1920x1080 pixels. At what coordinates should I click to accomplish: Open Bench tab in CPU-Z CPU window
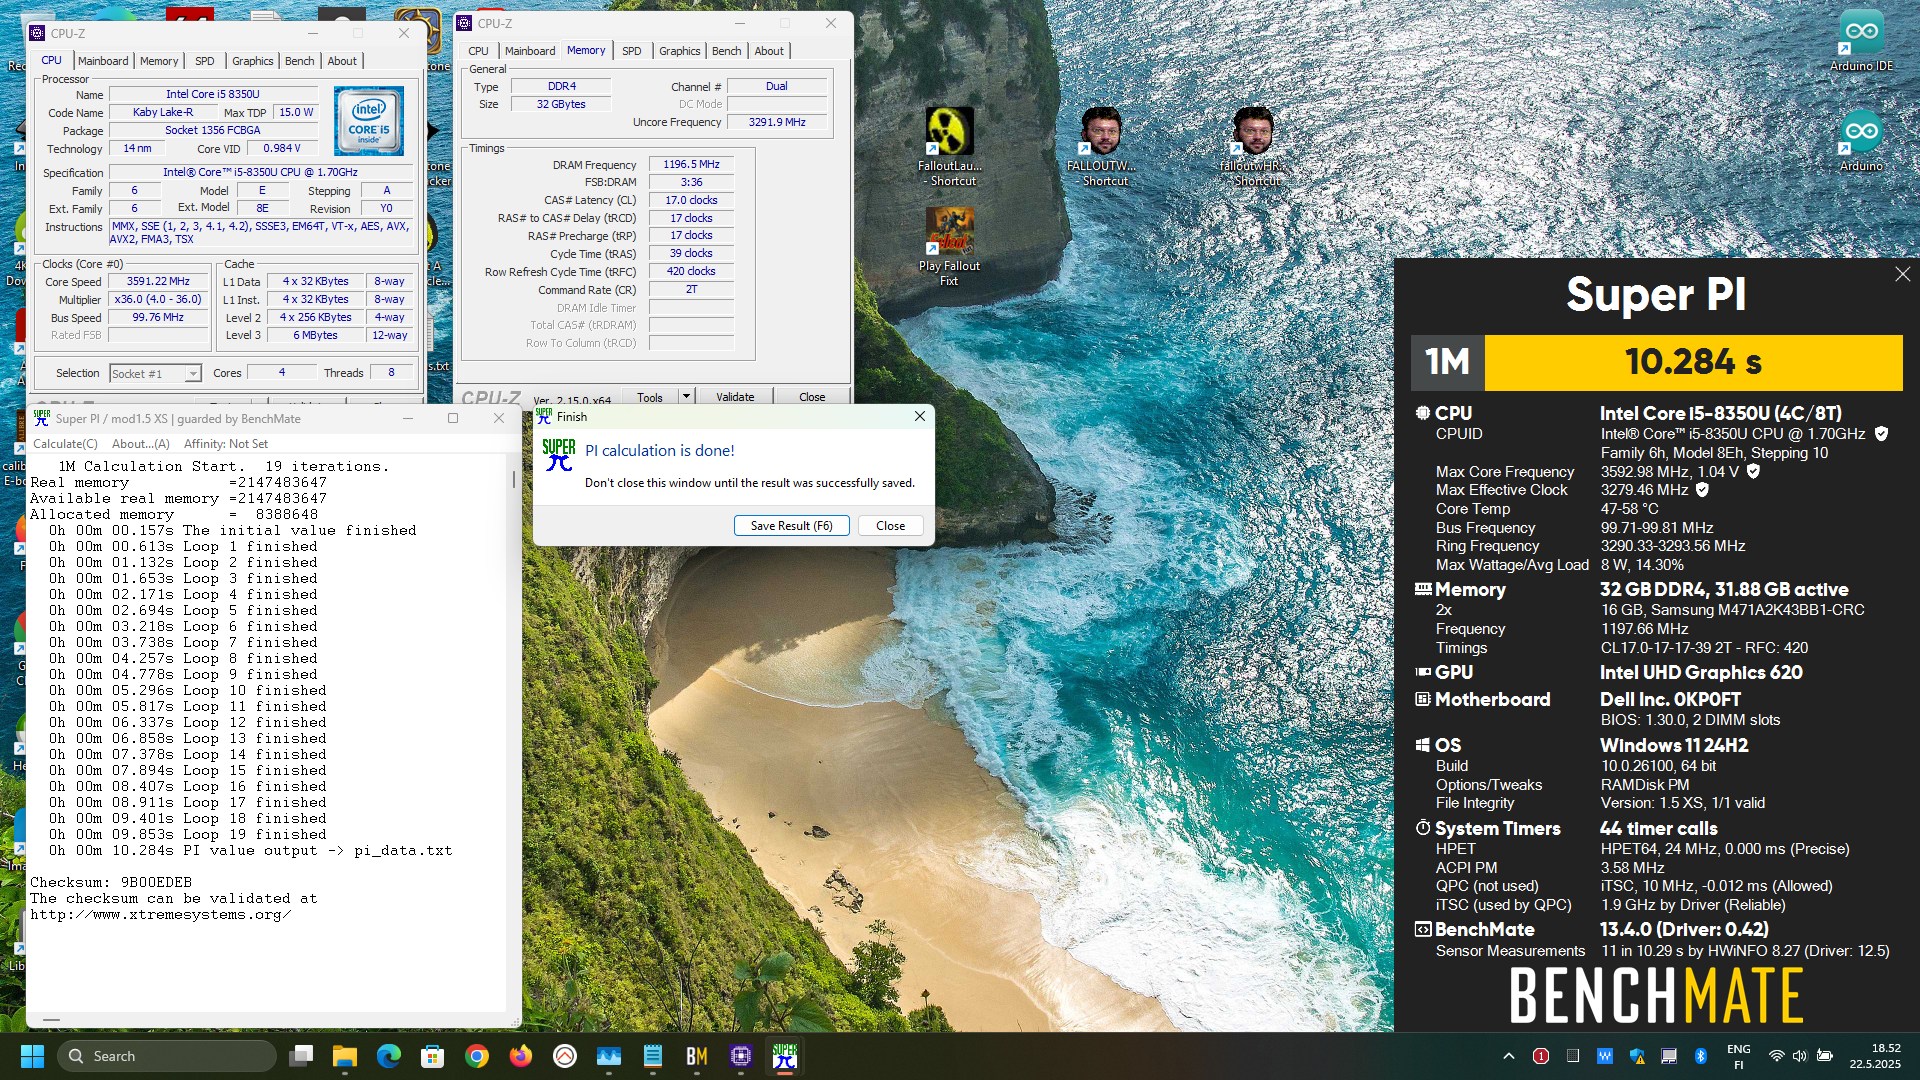coord(299,61)
